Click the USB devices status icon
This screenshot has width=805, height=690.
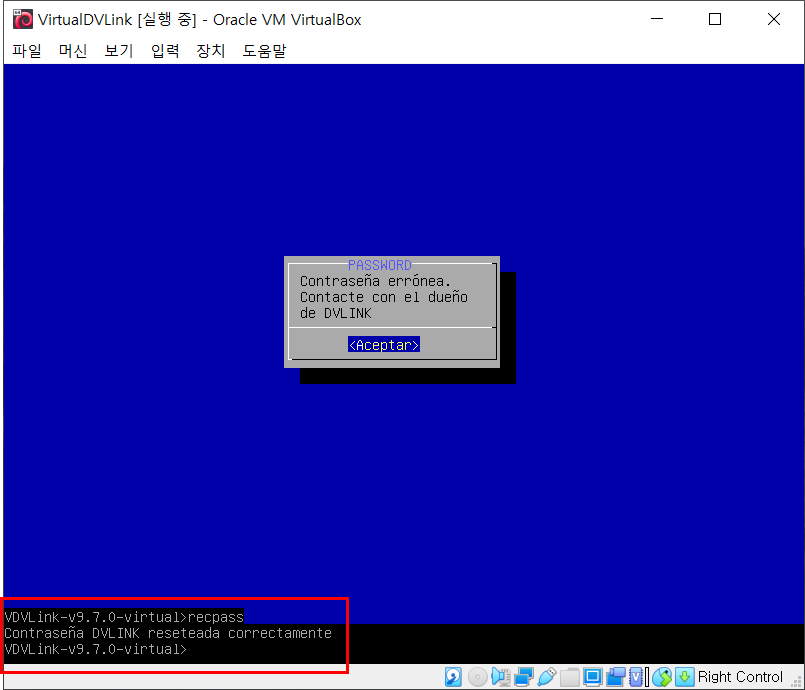pyautogui.click(x=547, y=677)
